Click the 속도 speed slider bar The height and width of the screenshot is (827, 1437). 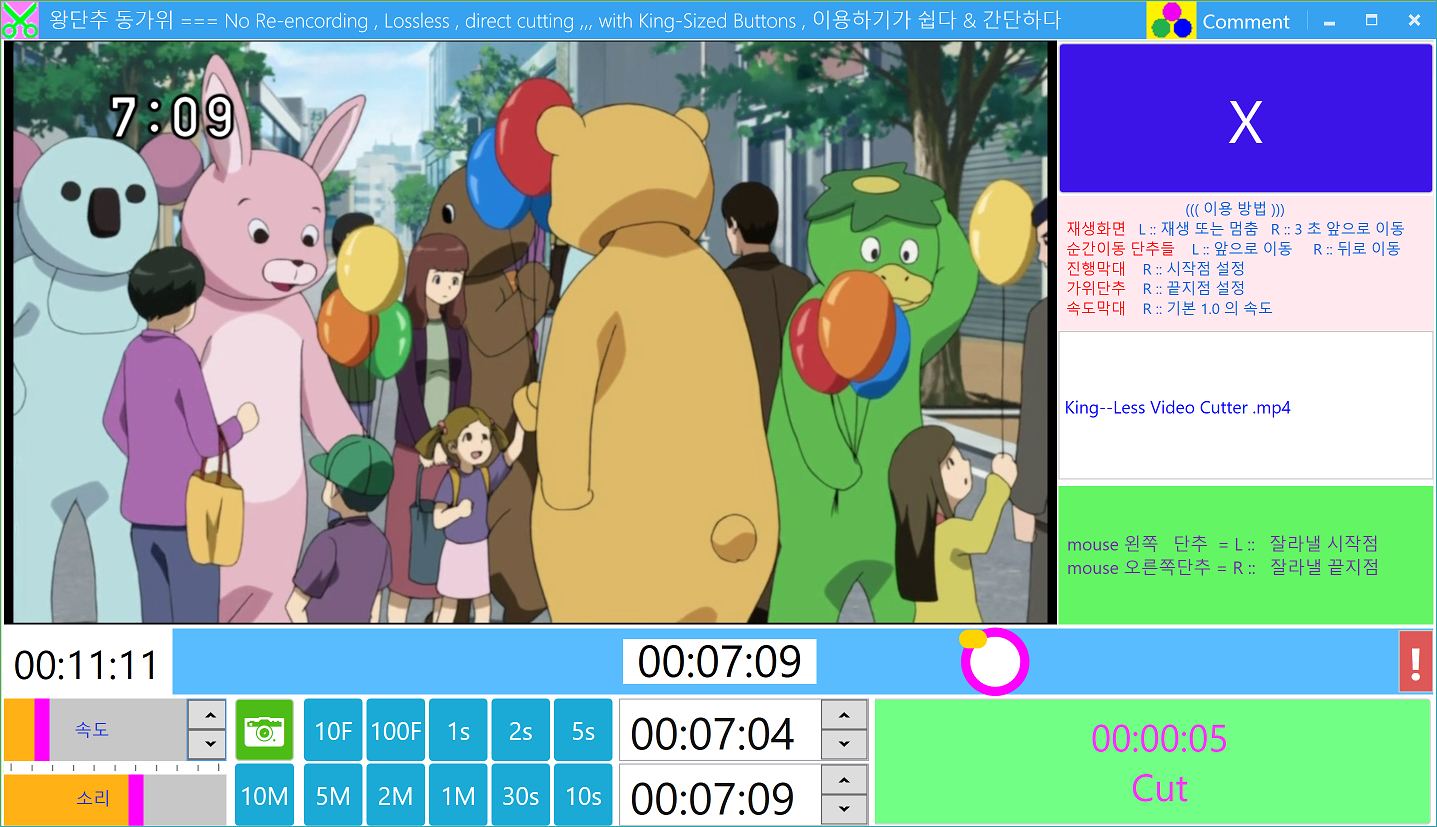pos(95,730)
